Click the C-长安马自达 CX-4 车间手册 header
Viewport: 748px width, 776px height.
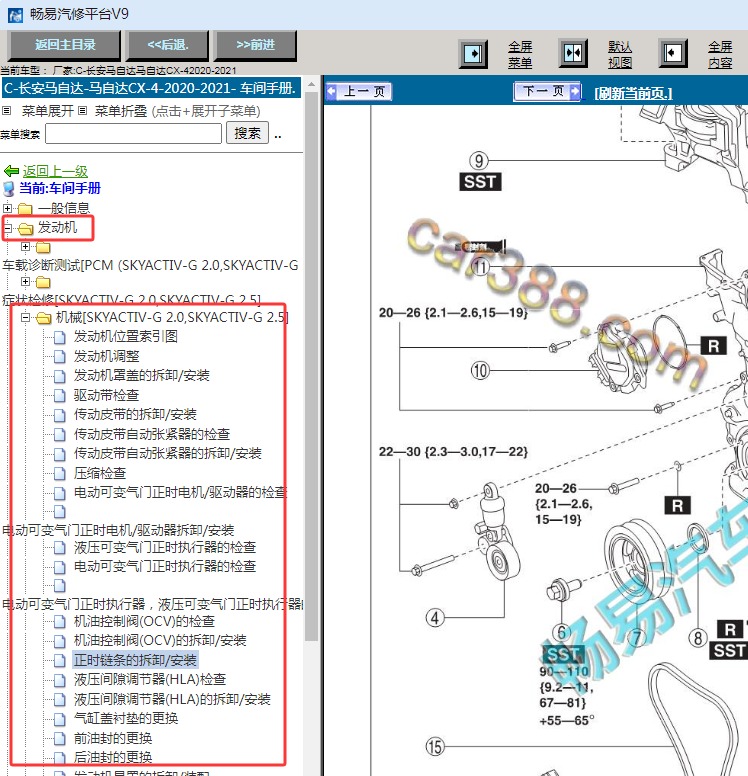coord(150,88)
